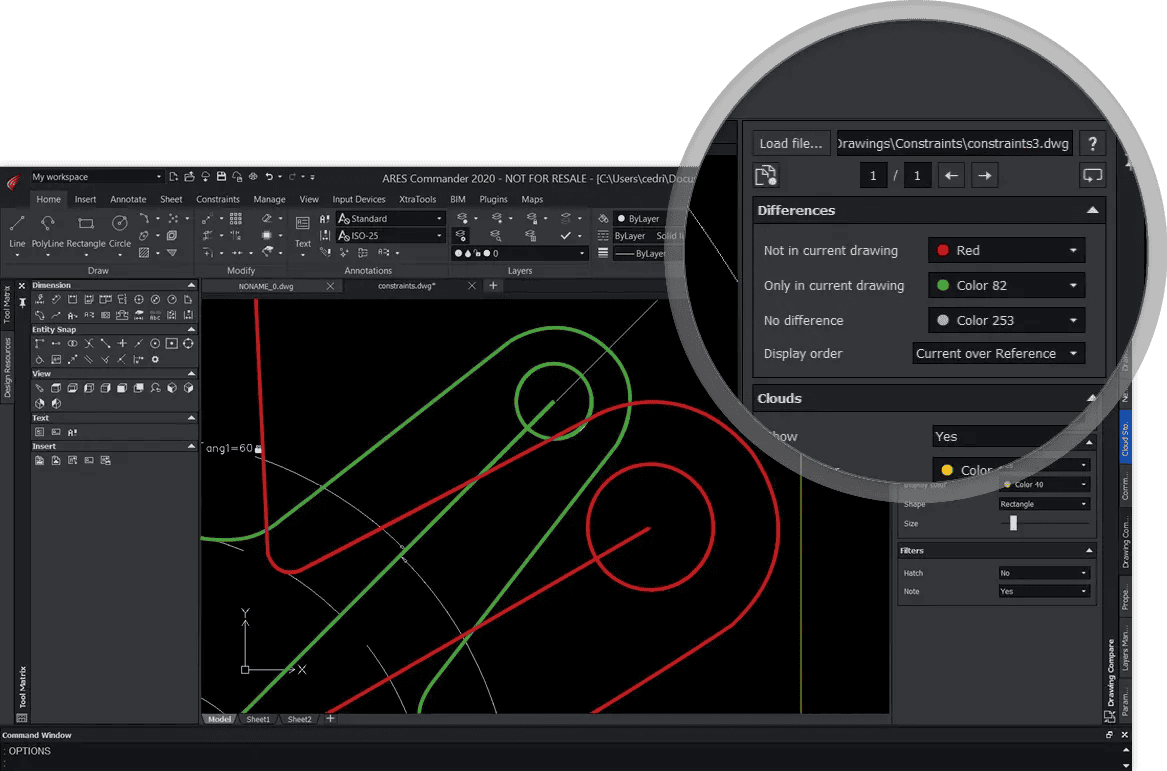Open the Hatch filter dropdown
The image size is (1167, 771).
coord(1044,573)
